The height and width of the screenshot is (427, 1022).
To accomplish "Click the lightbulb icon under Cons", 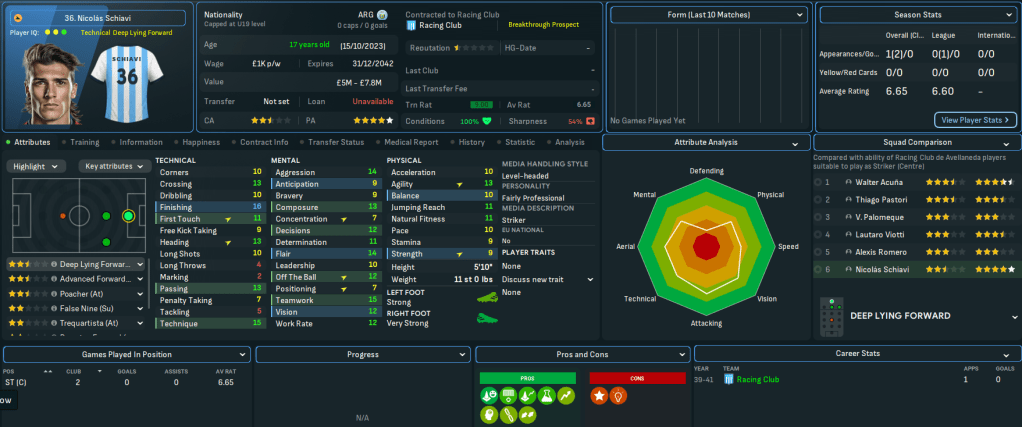I will pos(619,397).
